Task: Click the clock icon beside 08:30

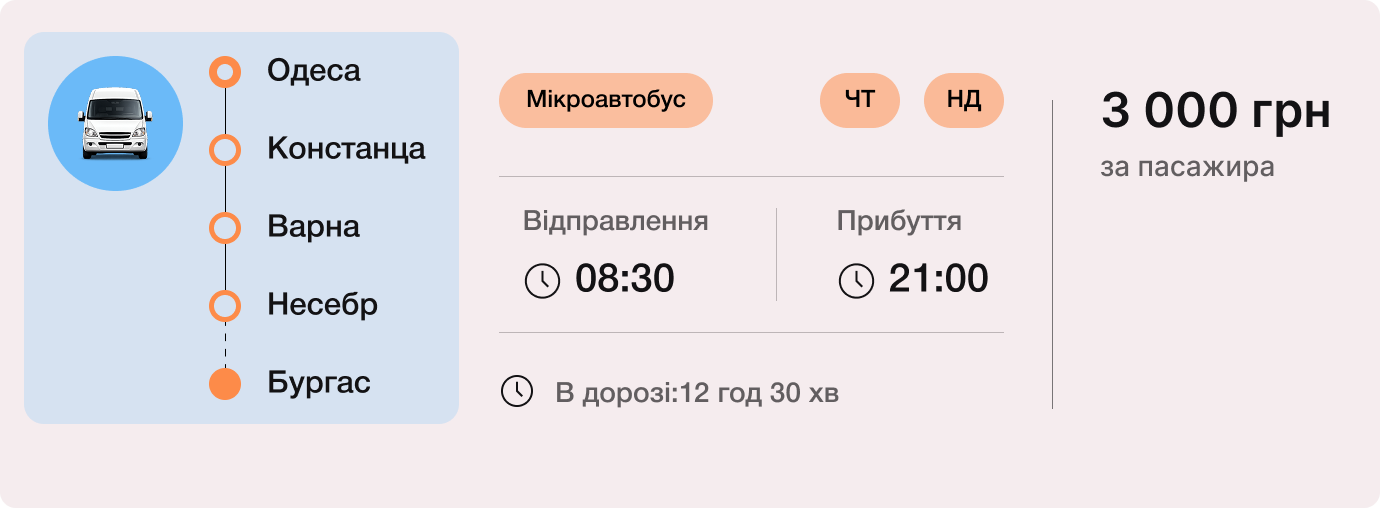Action: pyautogui.click(x=542, y=280)
